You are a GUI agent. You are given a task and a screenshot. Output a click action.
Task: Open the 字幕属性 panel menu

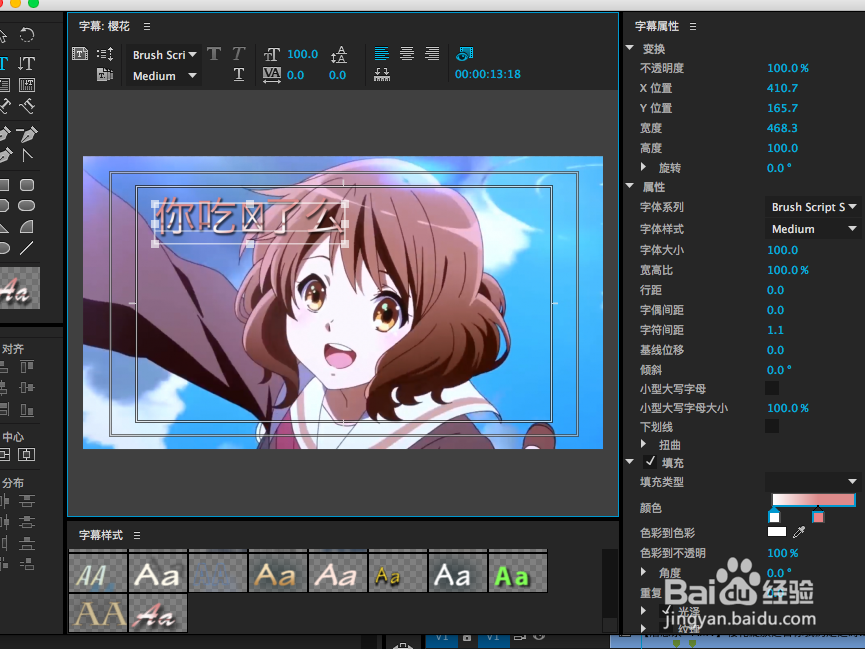[693, 26]
